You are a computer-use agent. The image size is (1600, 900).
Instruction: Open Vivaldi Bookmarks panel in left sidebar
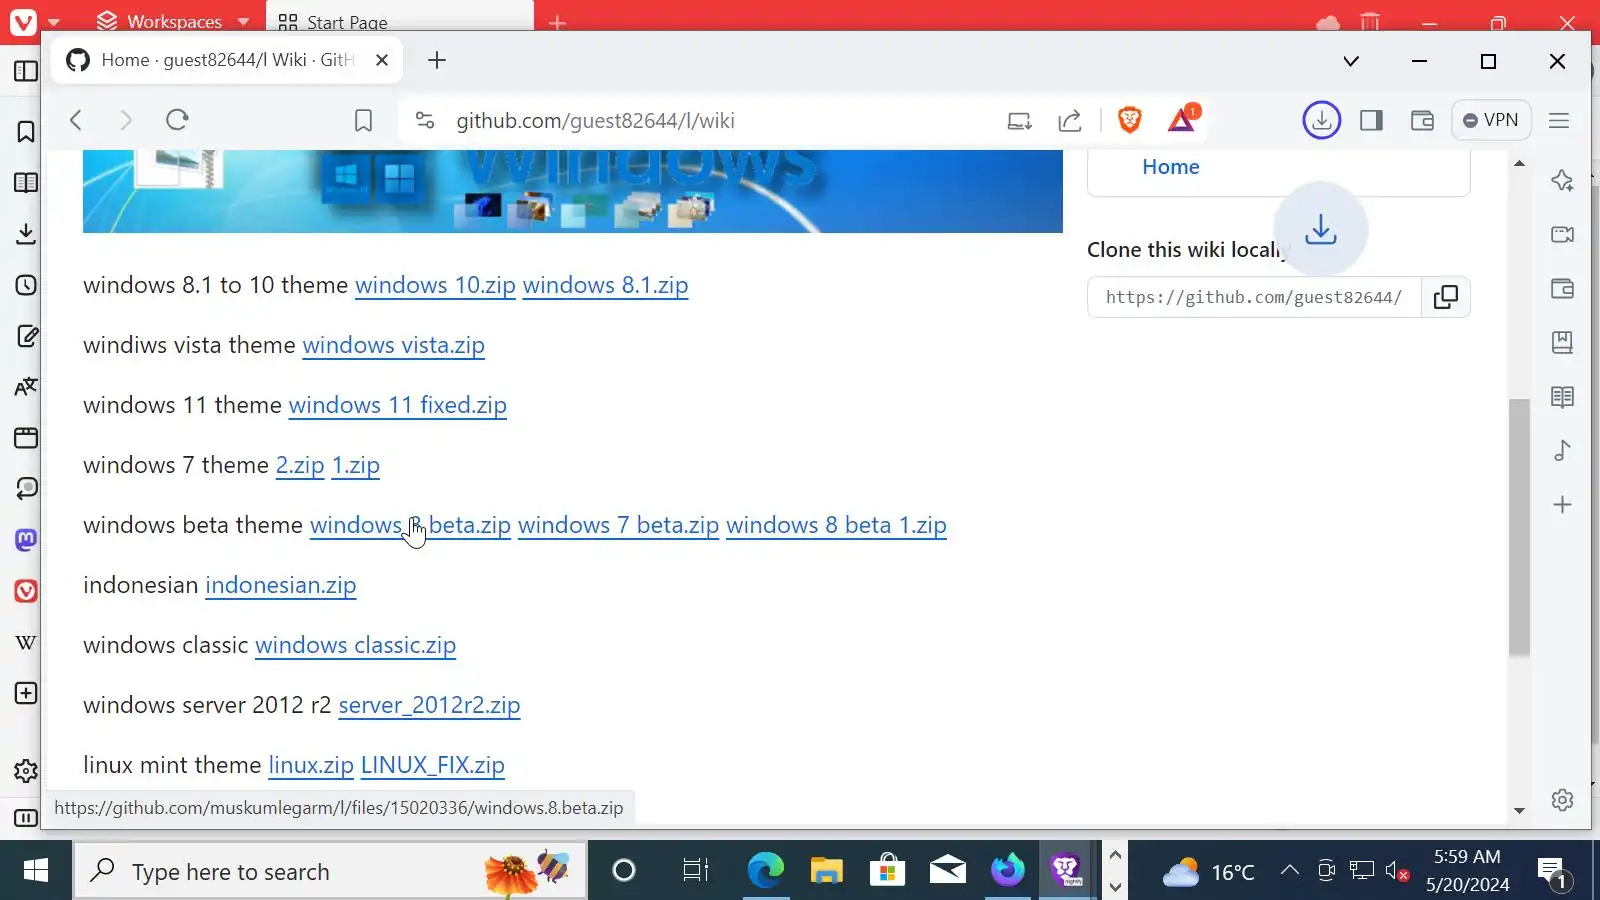[26, 132]
